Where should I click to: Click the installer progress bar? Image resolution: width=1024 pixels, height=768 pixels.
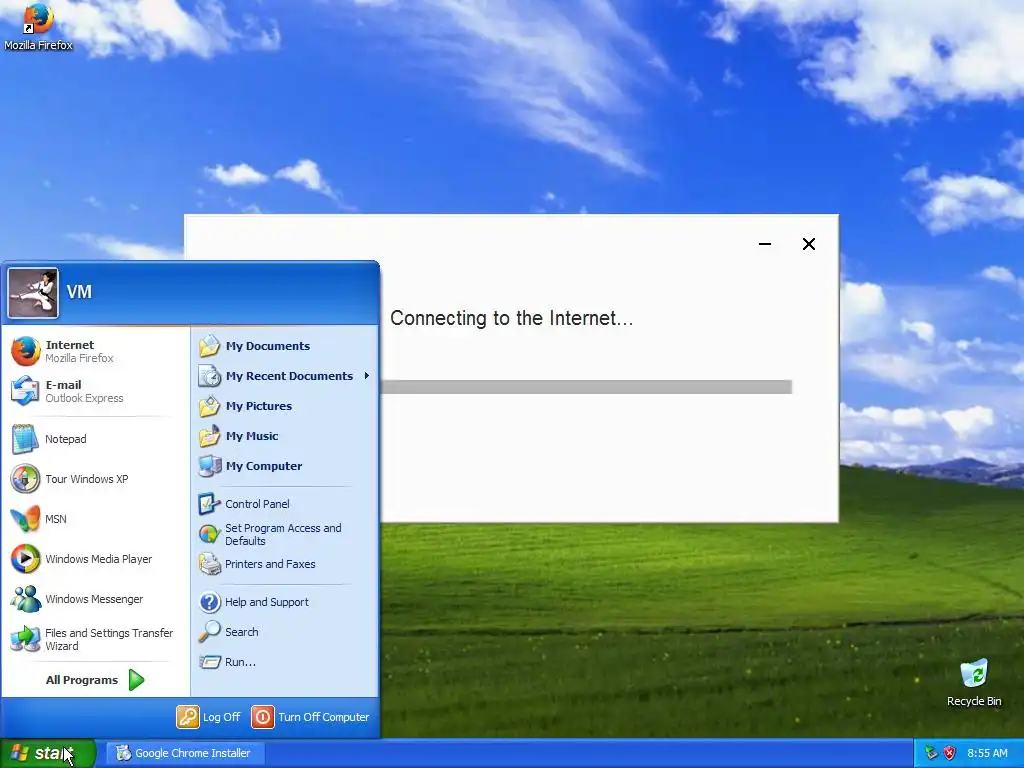586,387
